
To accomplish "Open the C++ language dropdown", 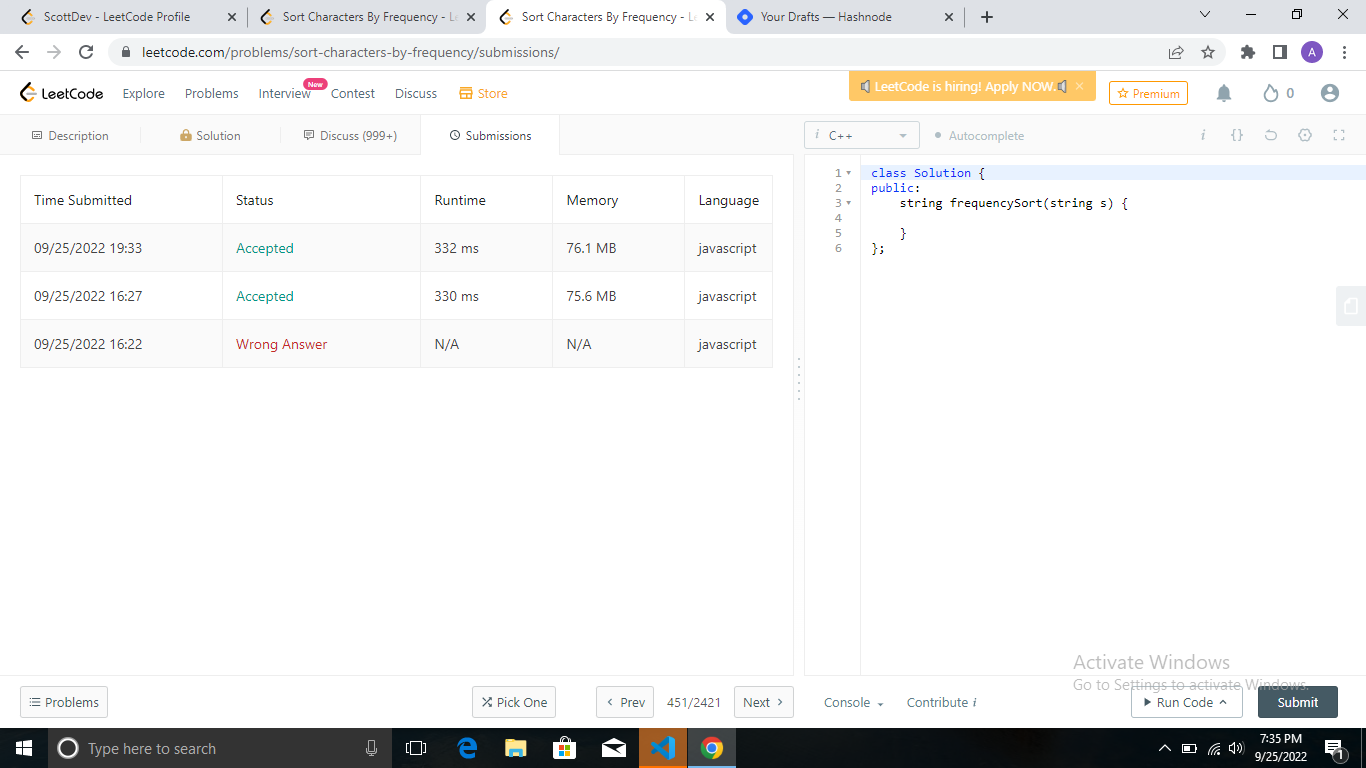I will click(862, 135).
